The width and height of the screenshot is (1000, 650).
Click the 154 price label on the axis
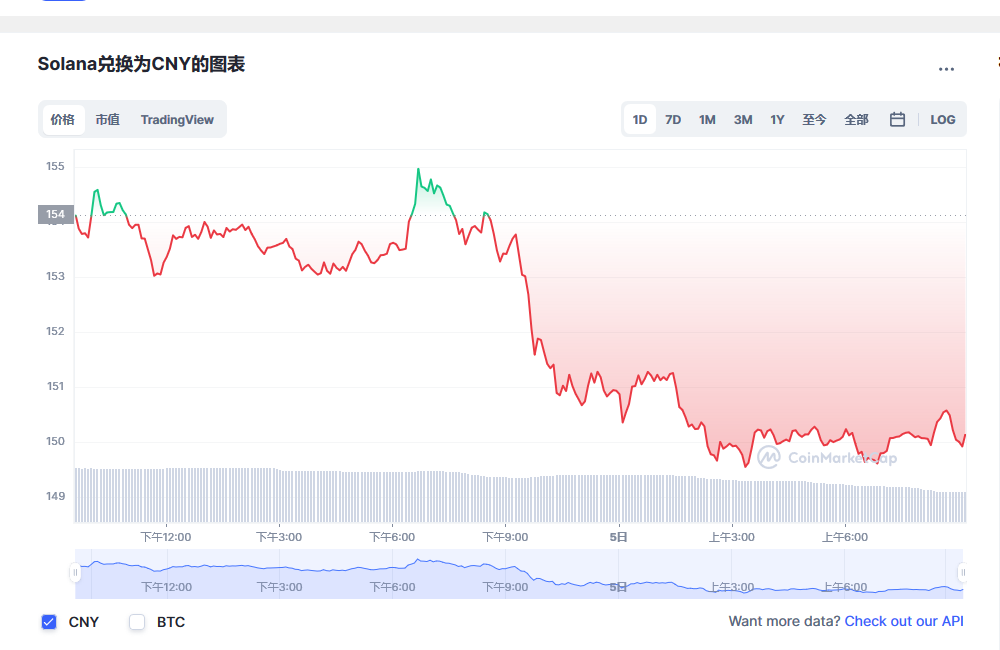click(x=55, y=214)
